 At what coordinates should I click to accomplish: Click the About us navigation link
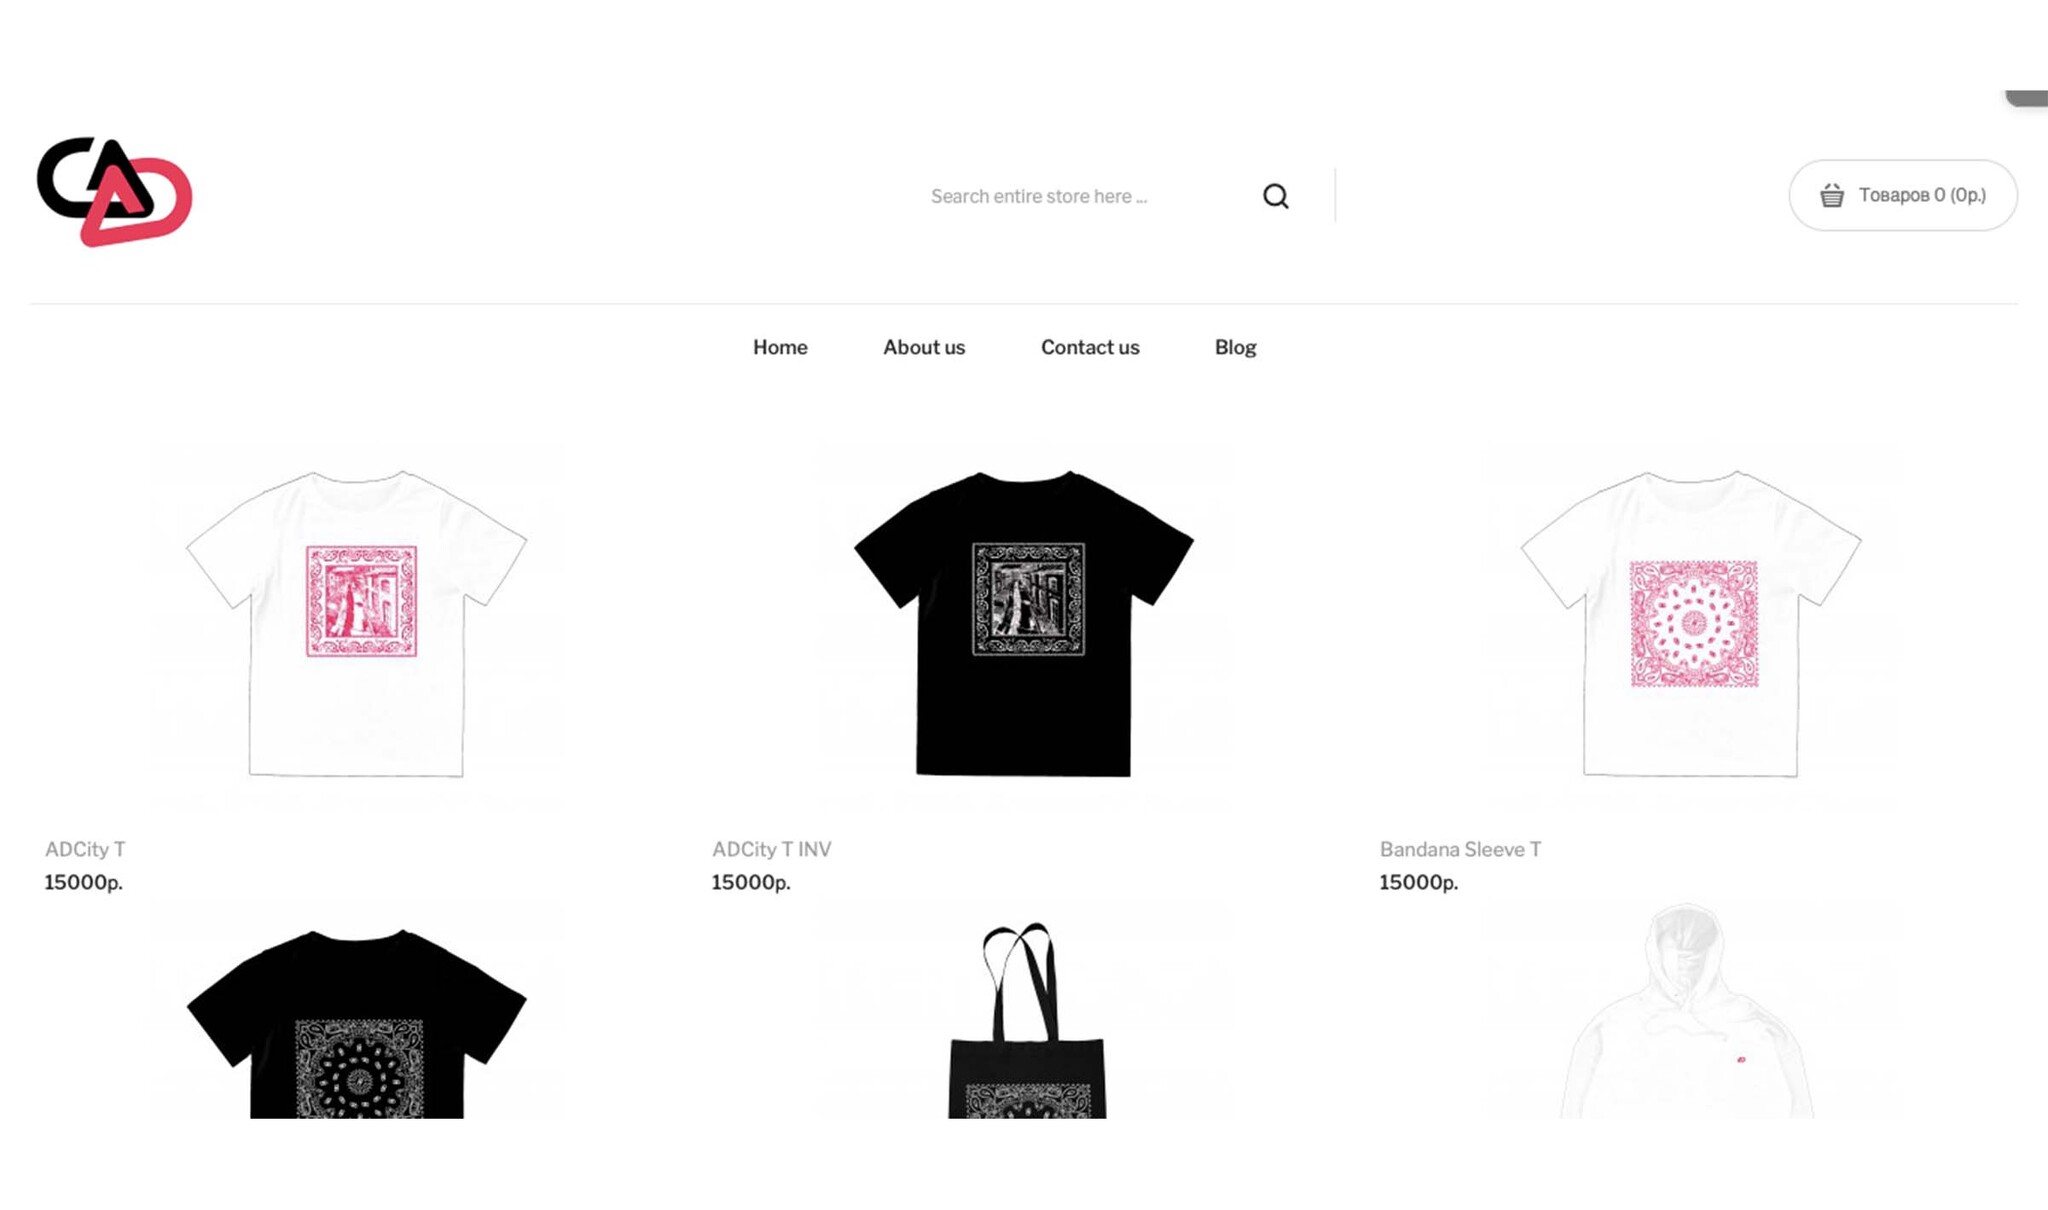(923, 347)
